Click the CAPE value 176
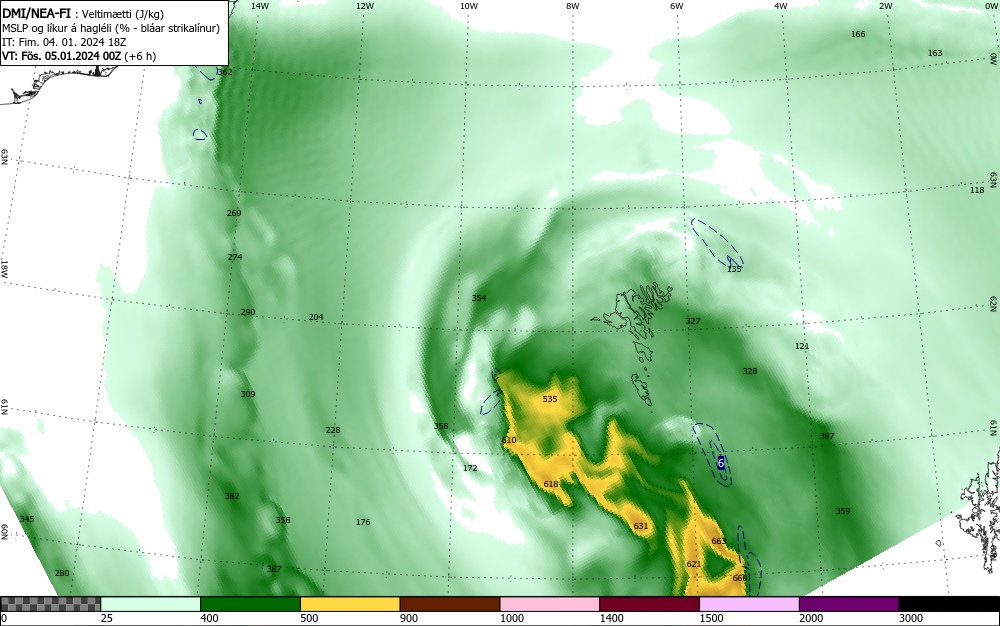The image size is (1000, 626). tap(363, 522)
